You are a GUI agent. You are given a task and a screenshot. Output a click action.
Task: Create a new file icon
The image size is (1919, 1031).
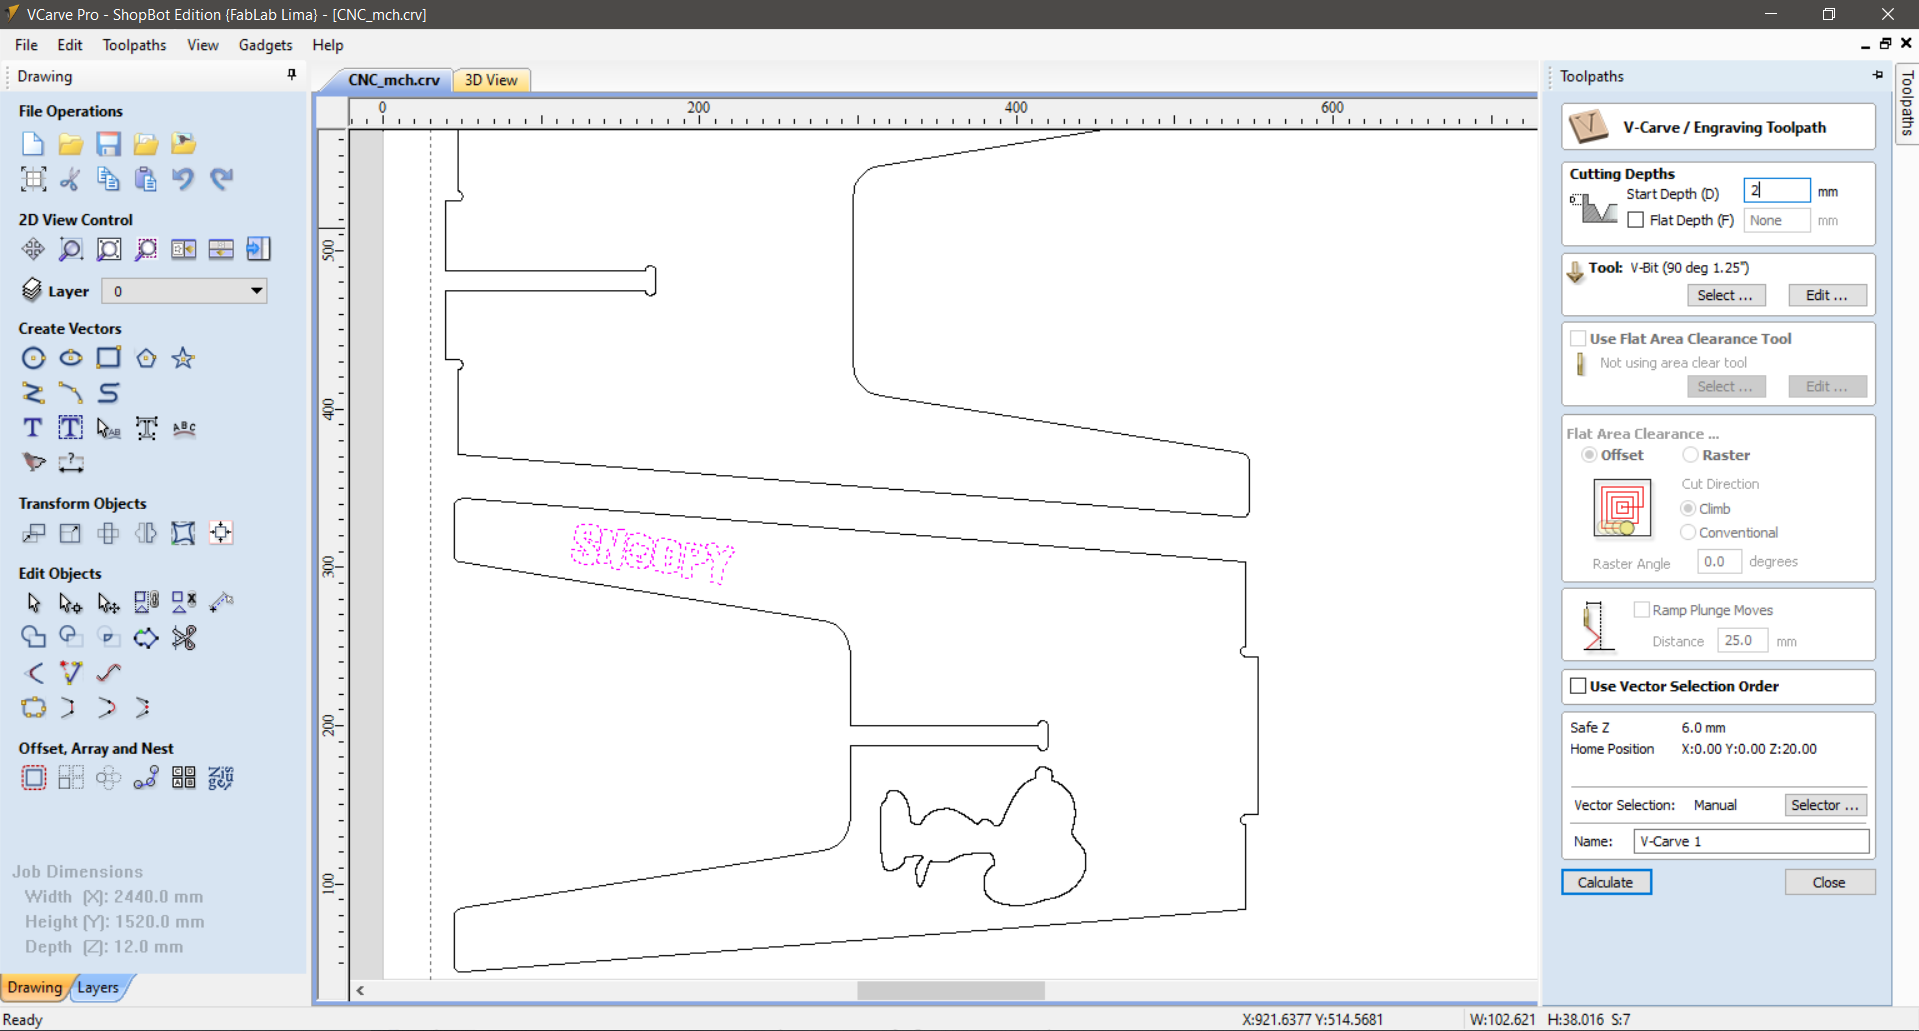click(x=33, y=144)
